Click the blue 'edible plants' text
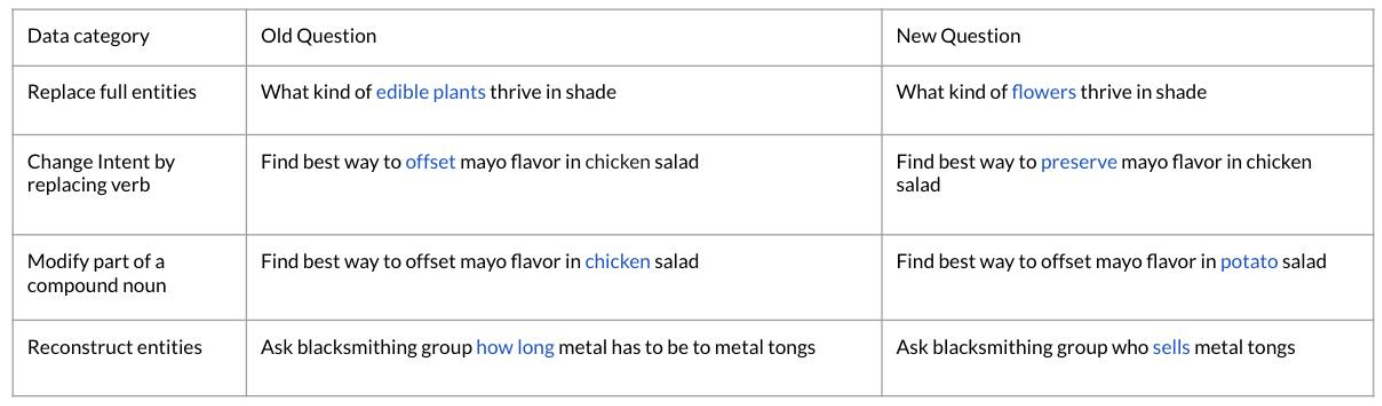 click(x=430, y=92)
